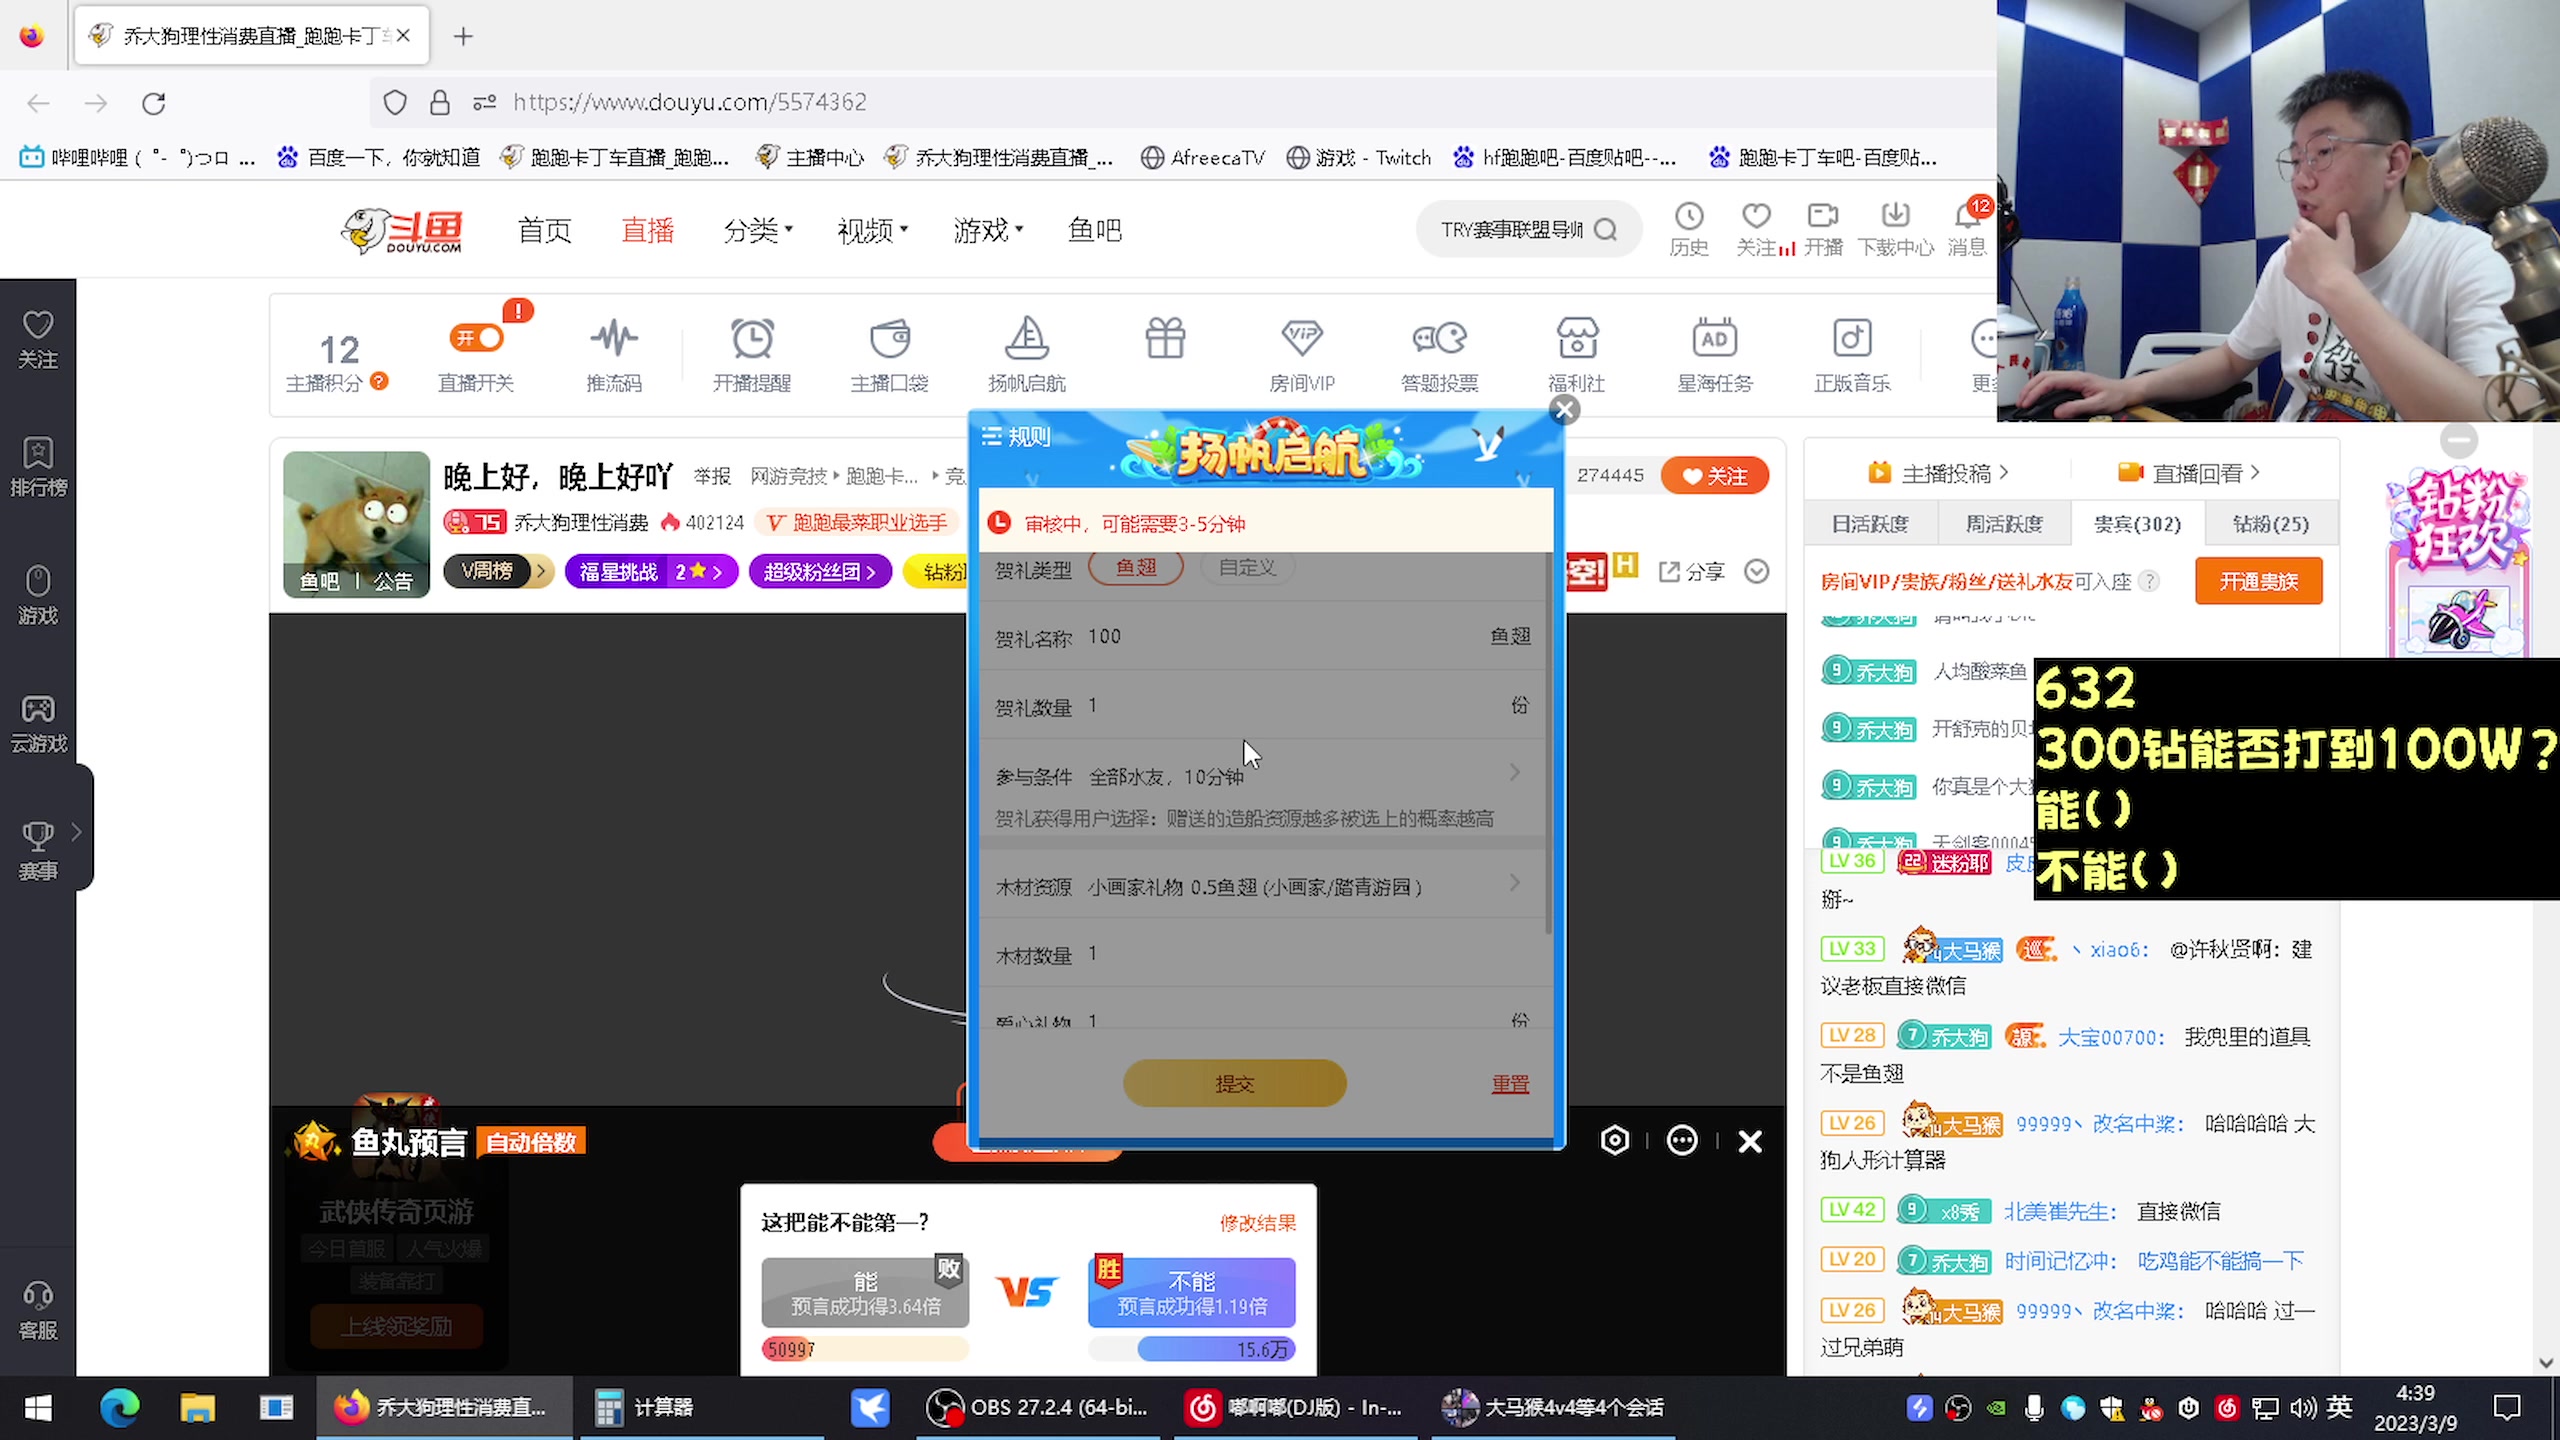This screenshot has height=1440, width=2560.
Task: Click the 提交 submit button
Action: pyautogui.click(x=1233, y=1083)
